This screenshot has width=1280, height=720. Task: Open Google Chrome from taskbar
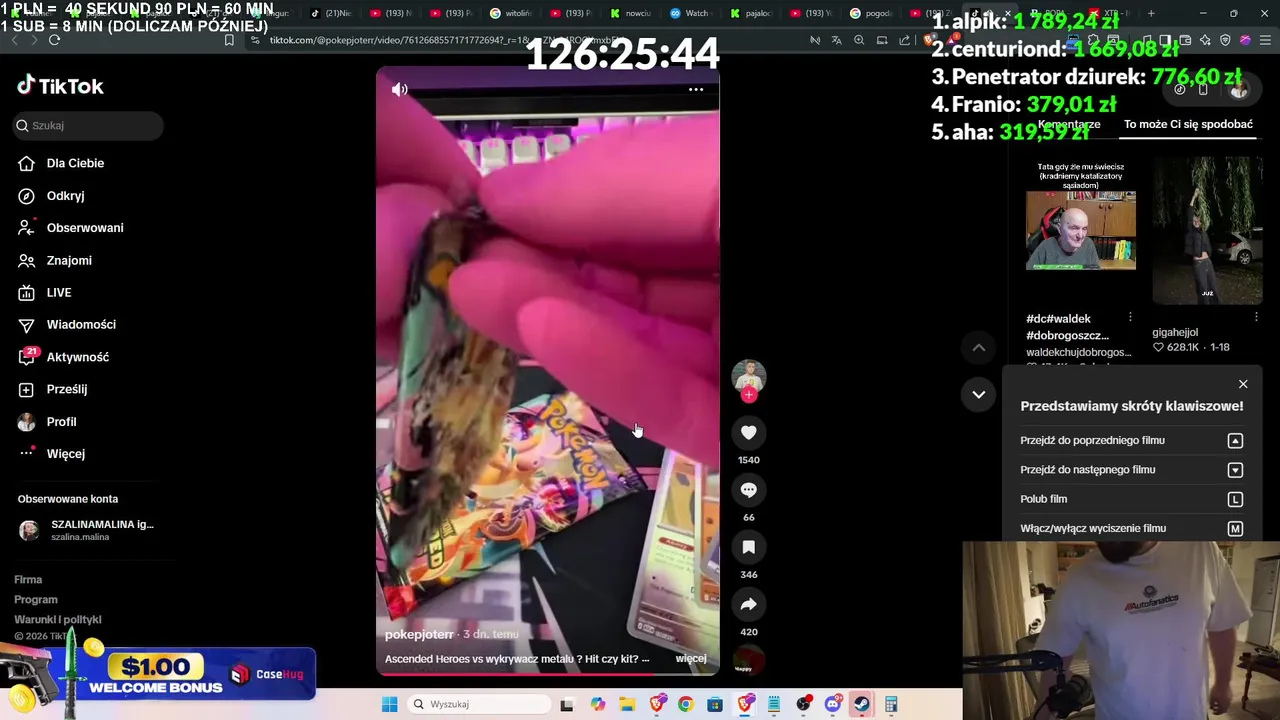(x=685, y=704)
